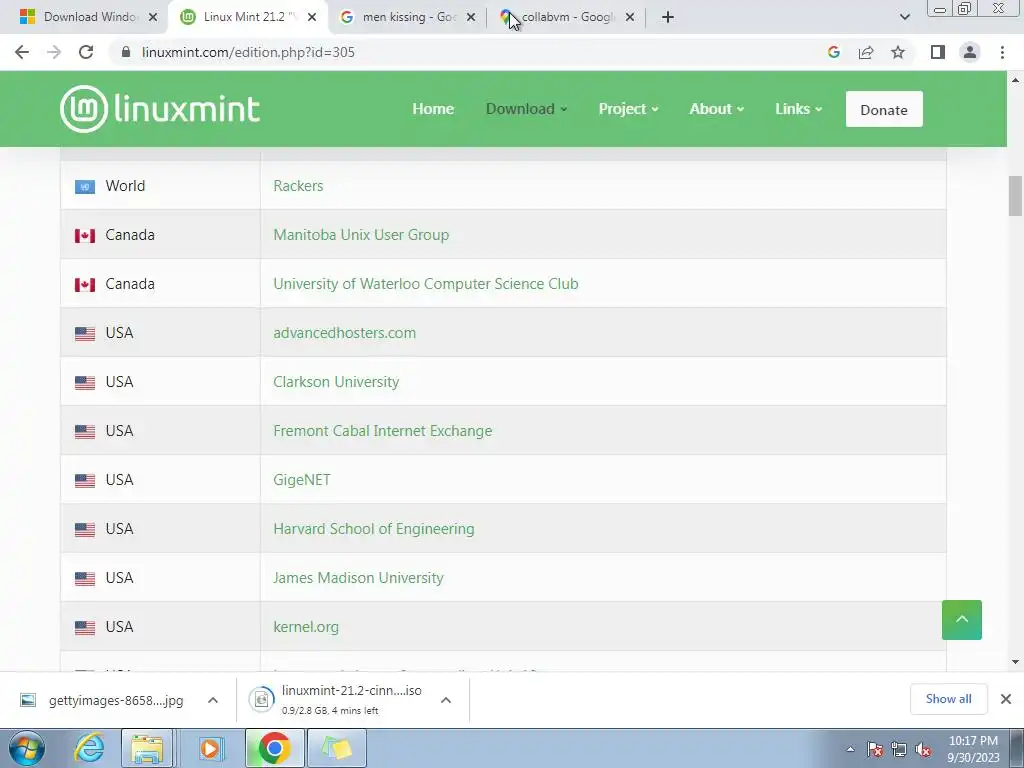
Task: Bookmark this page with the star icon
Action: 898,52
